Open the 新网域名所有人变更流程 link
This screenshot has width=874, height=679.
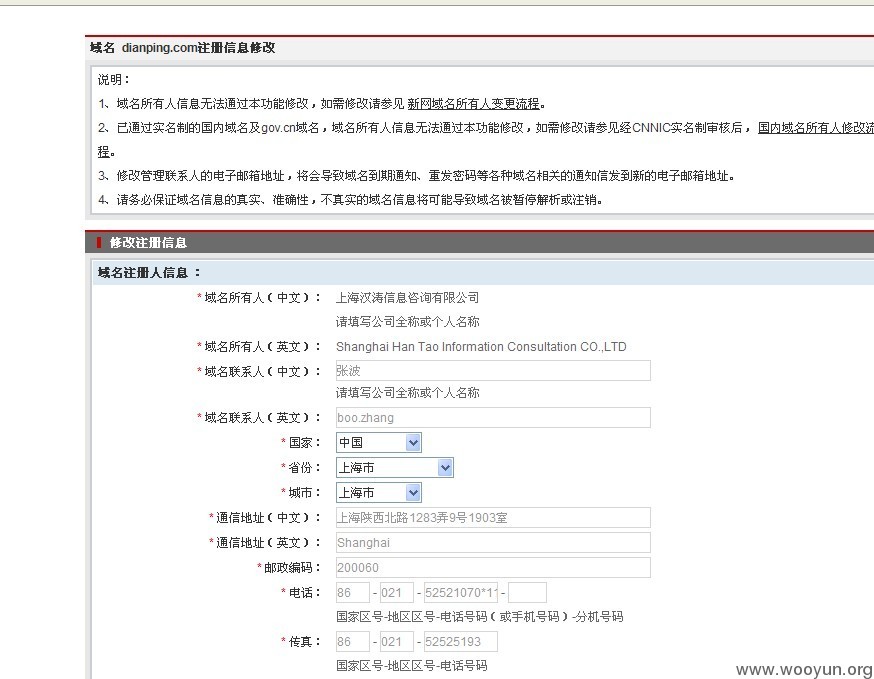click(x=473, y=104)
